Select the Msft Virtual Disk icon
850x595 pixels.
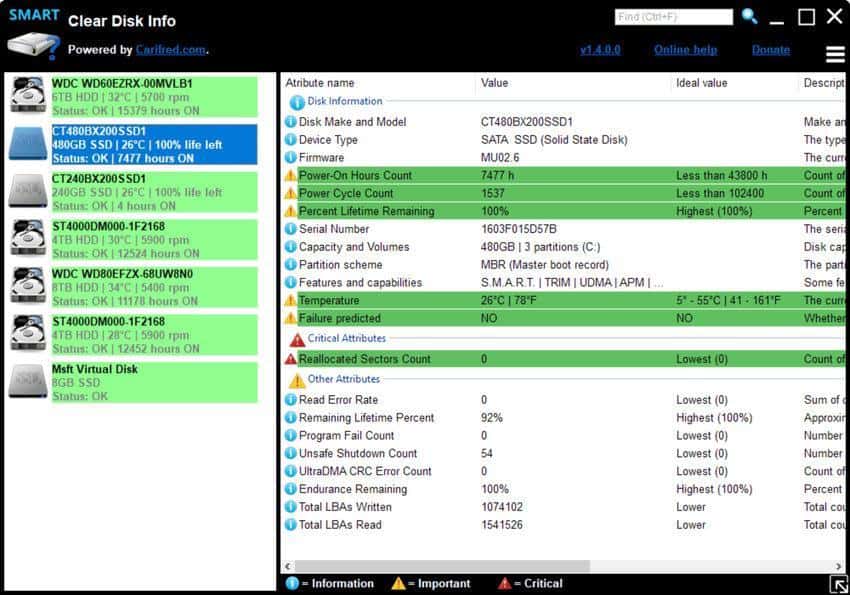[x=28, y=381]
